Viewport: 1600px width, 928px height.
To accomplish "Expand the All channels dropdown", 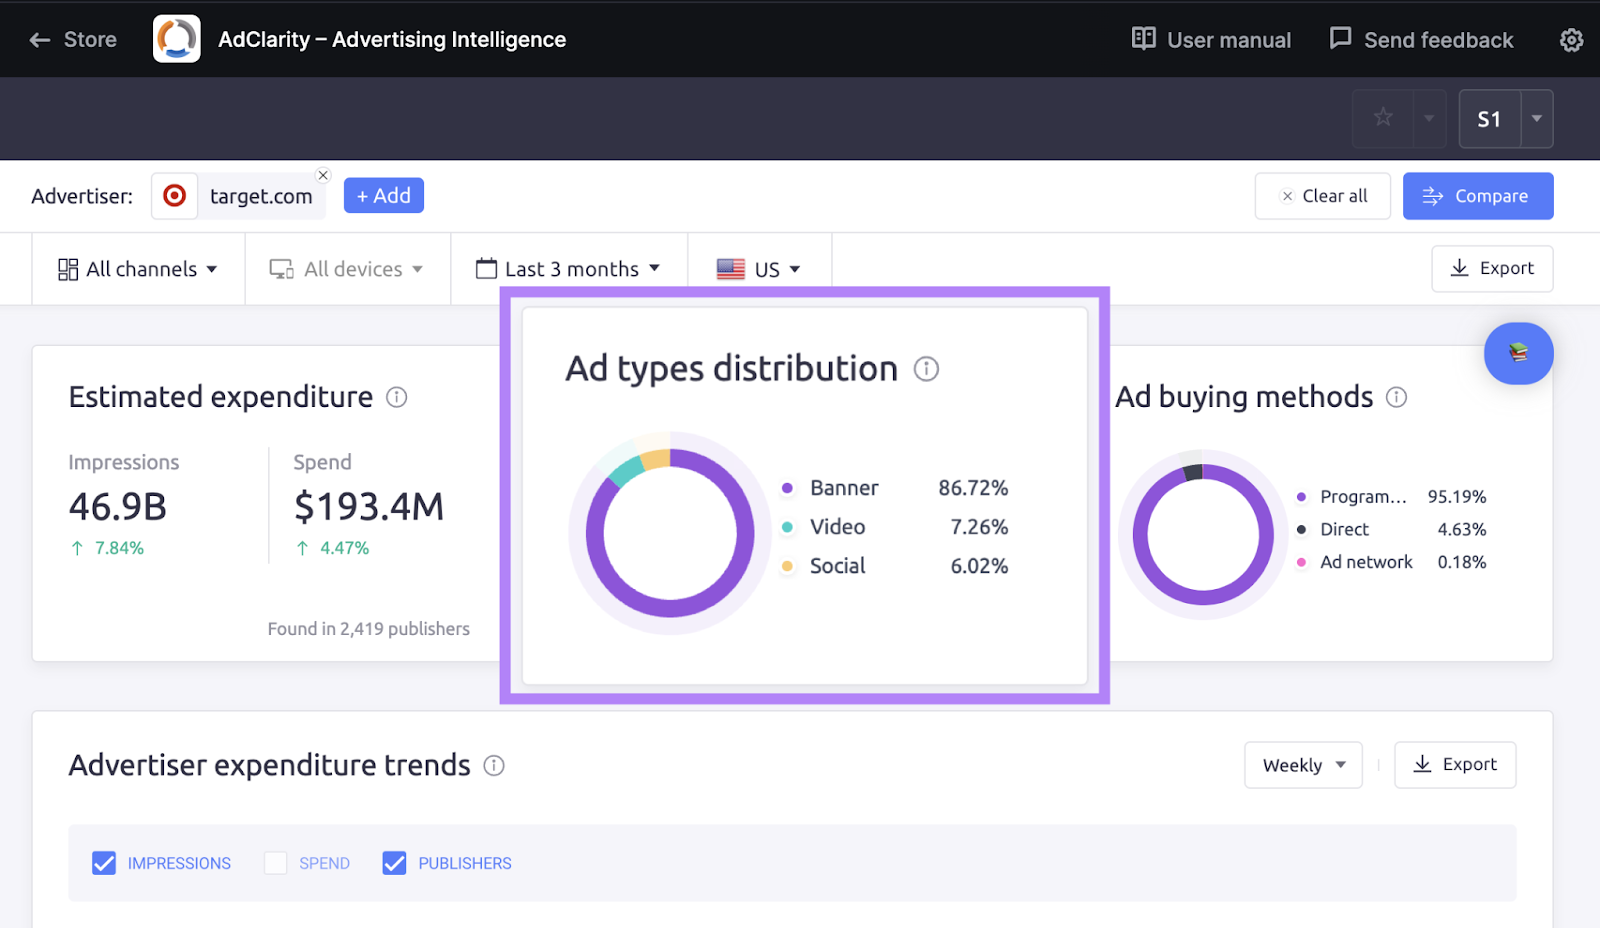I will click(x=138, y=269).
